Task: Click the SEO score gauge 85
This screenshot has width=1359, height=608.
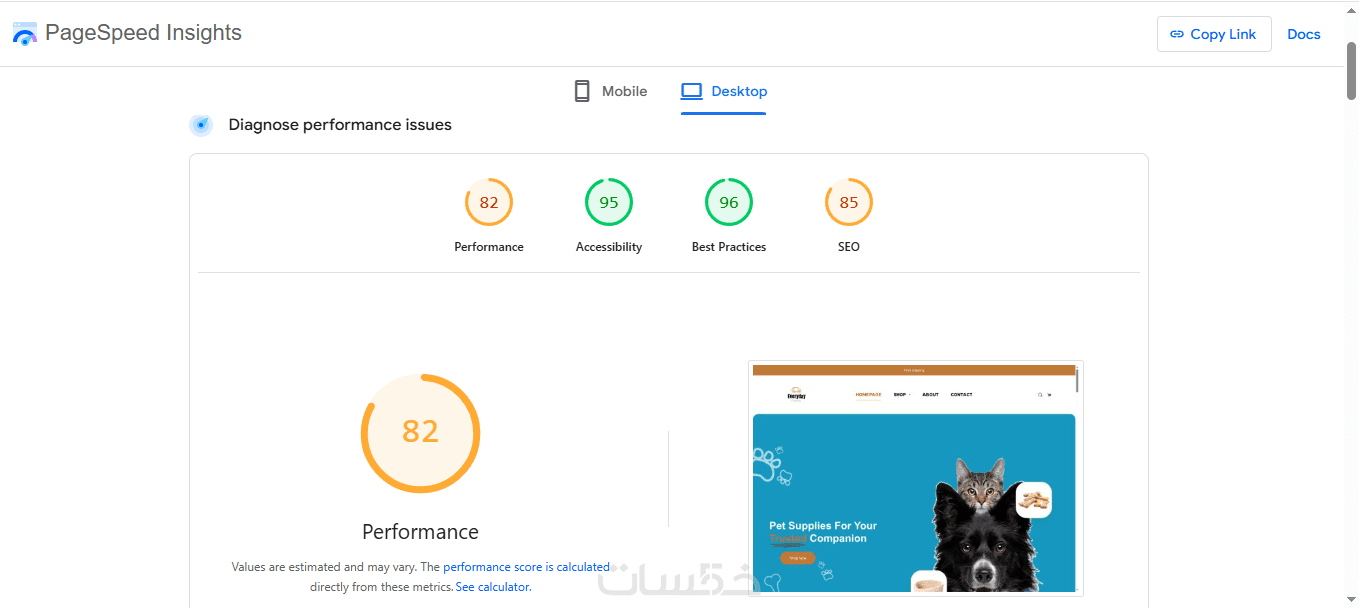Action: pyautogui.click(x=849, y=202)
